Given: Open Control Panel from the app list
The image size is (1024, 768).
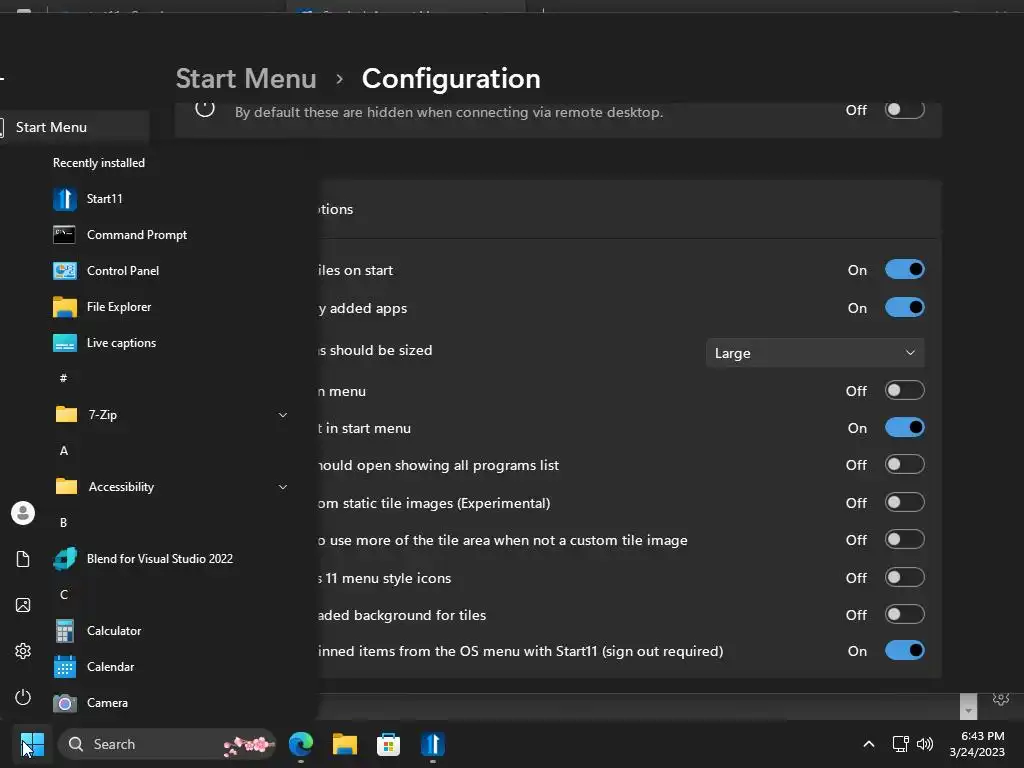Looking at the screenshot, I should (x=122, y=271).
